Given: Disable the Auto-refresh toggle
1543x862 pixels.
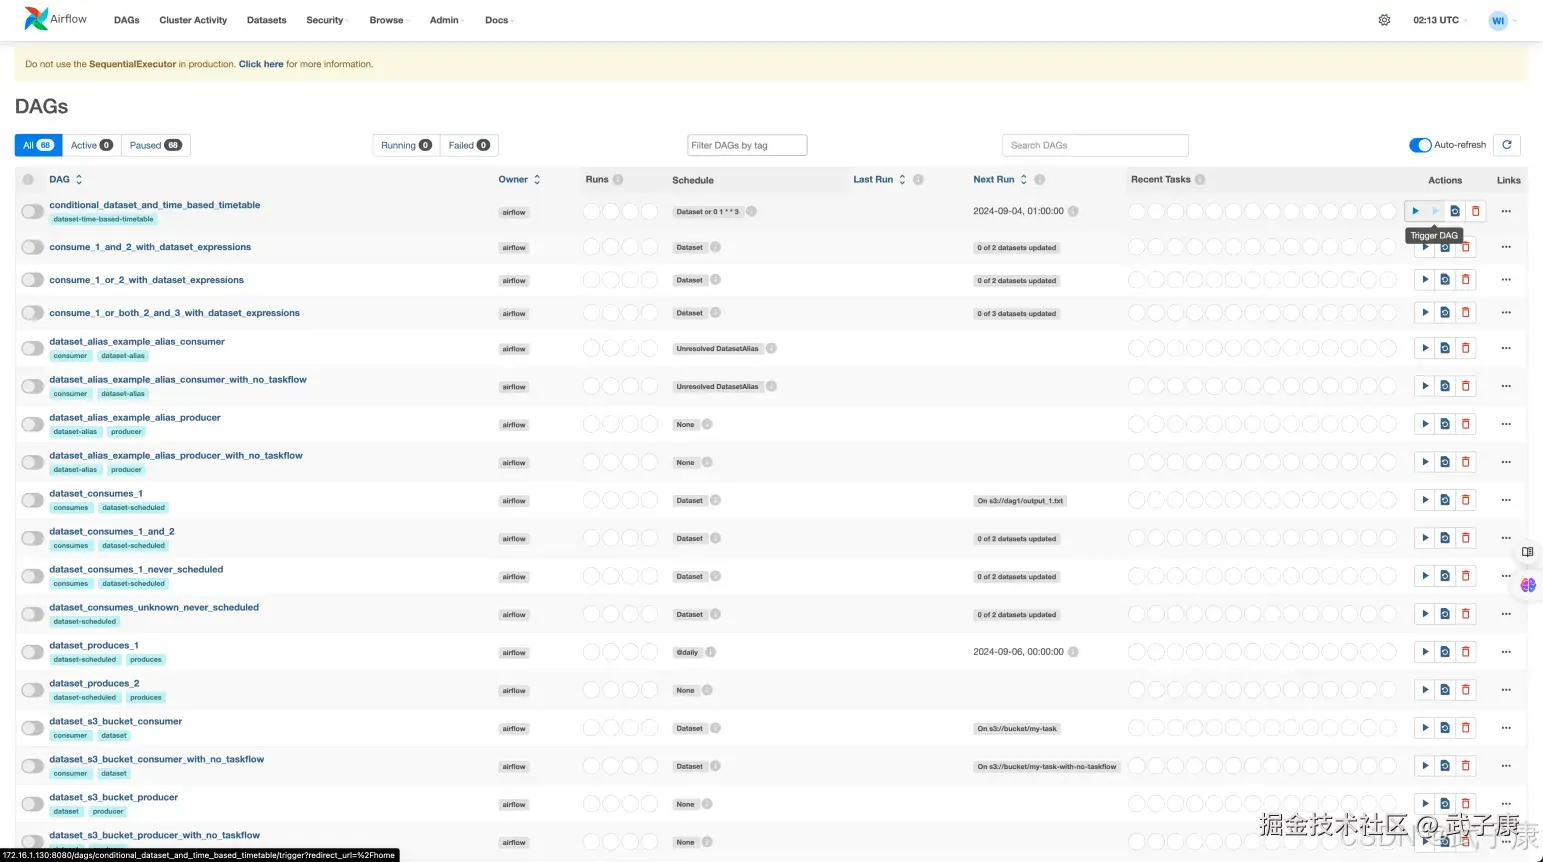Looking at the screenshot, I should click(1421, 144).
